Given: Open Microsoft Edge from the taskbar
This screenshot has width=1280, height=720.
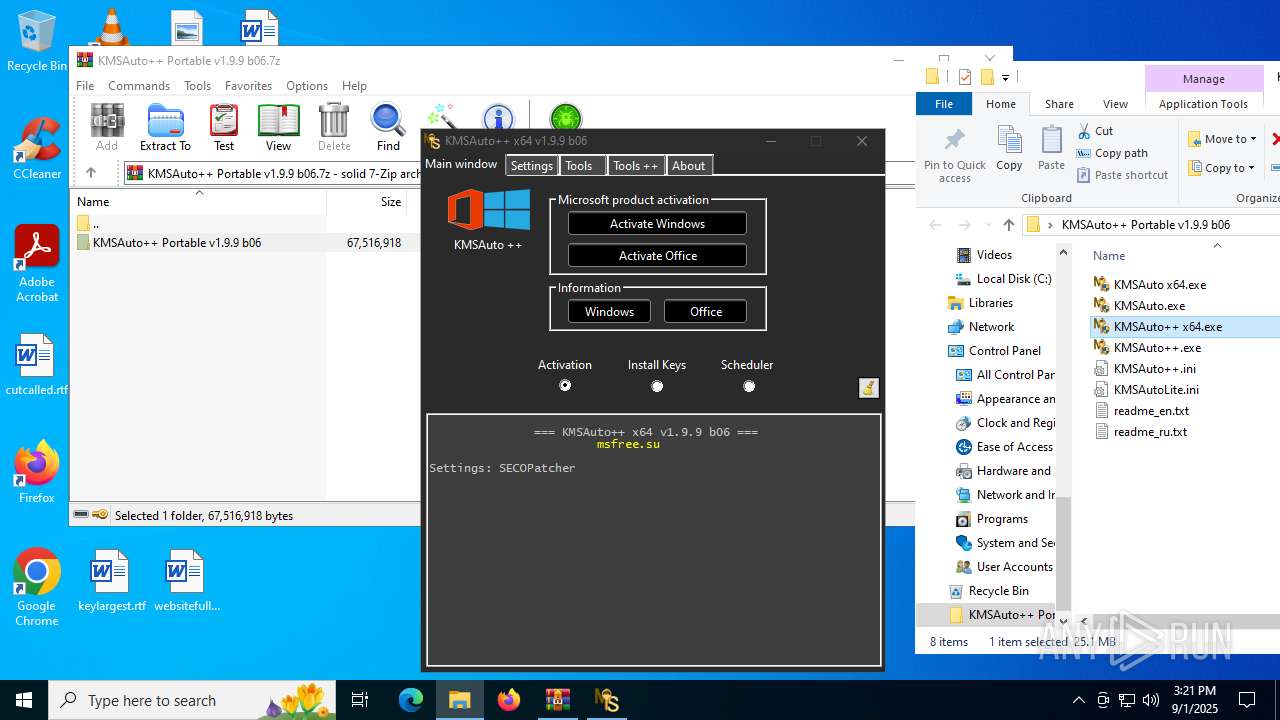Looking at the screenshot, I should tap(411, 700).
